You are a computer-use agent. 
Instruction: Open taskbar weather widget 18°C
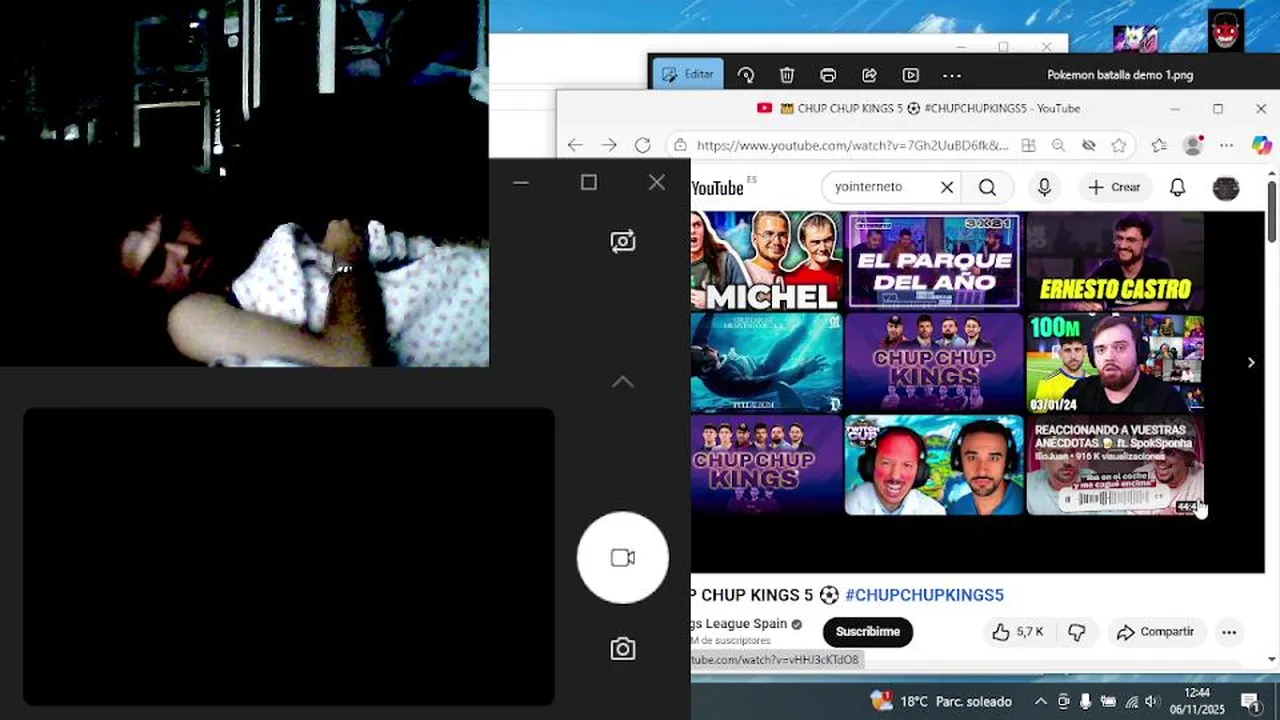pyautogui.click(x=941, y=701)
